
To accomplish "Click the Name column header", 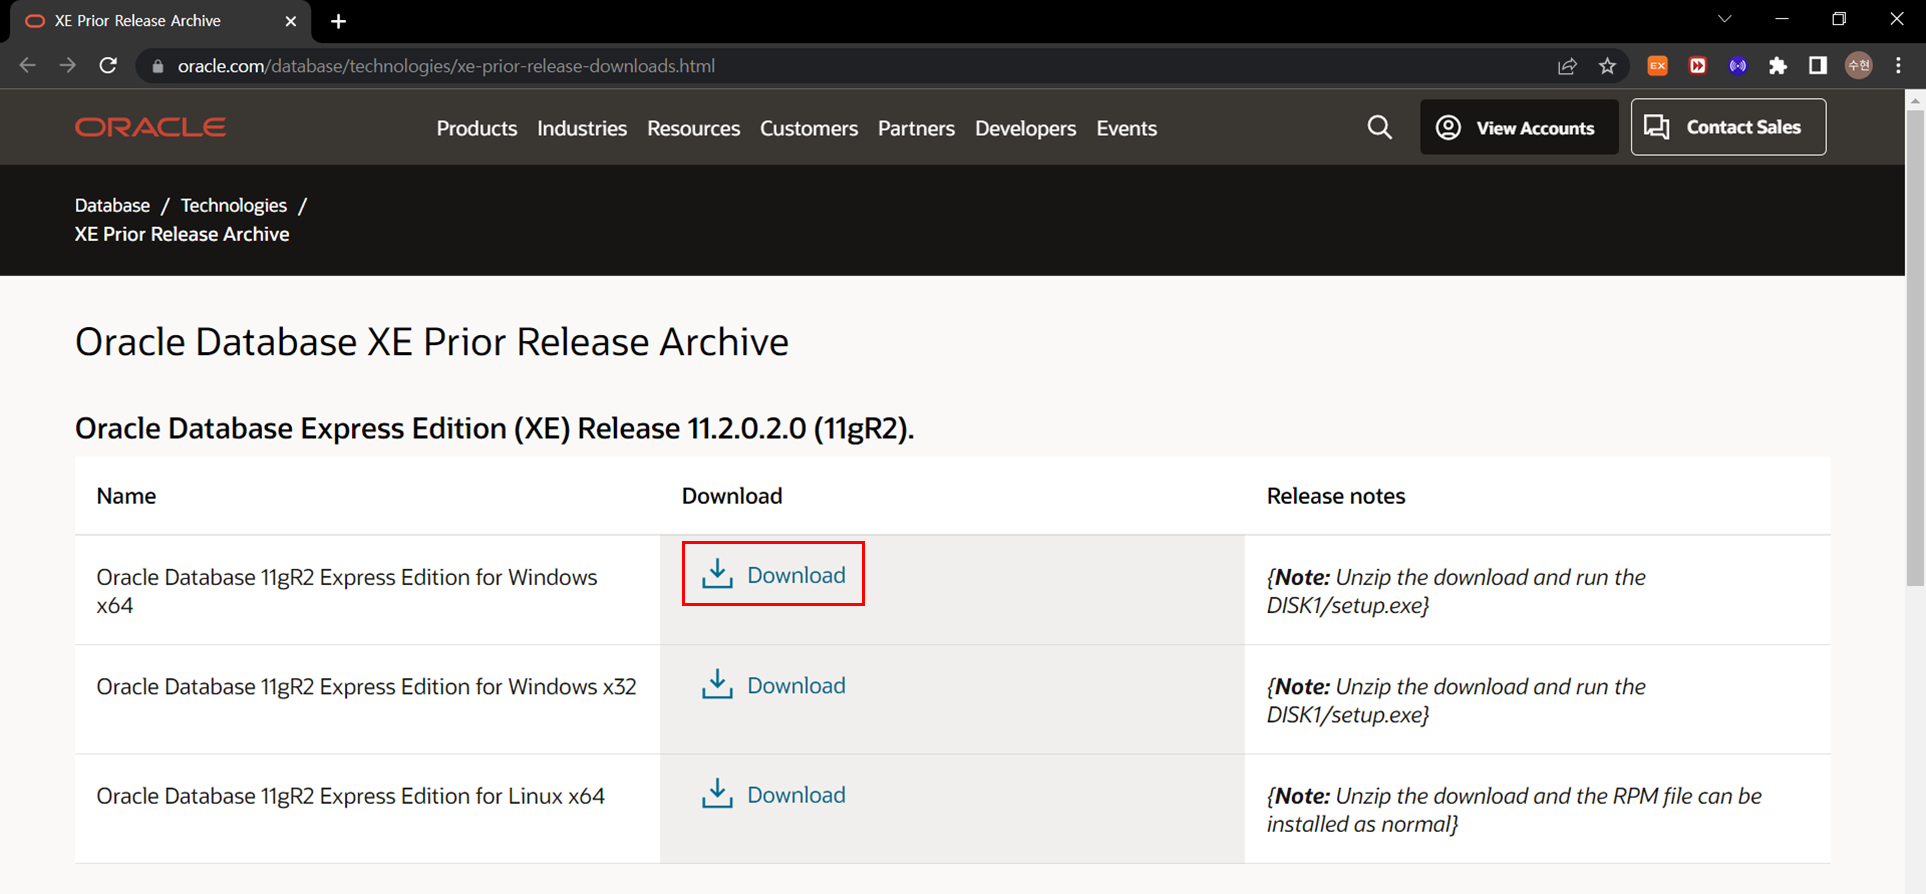I will coord(126,496).
